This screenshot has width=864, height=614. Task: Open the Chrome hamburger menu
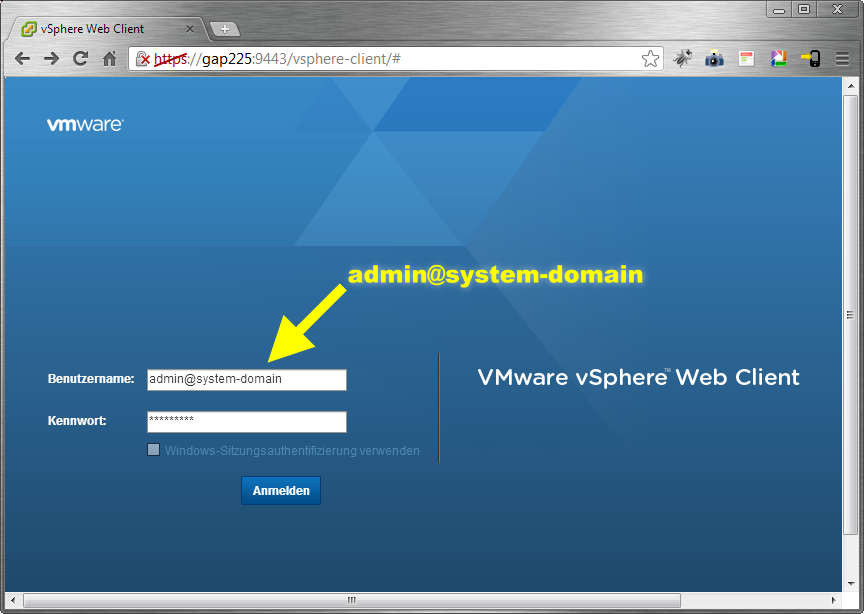[x=843, y=59]
